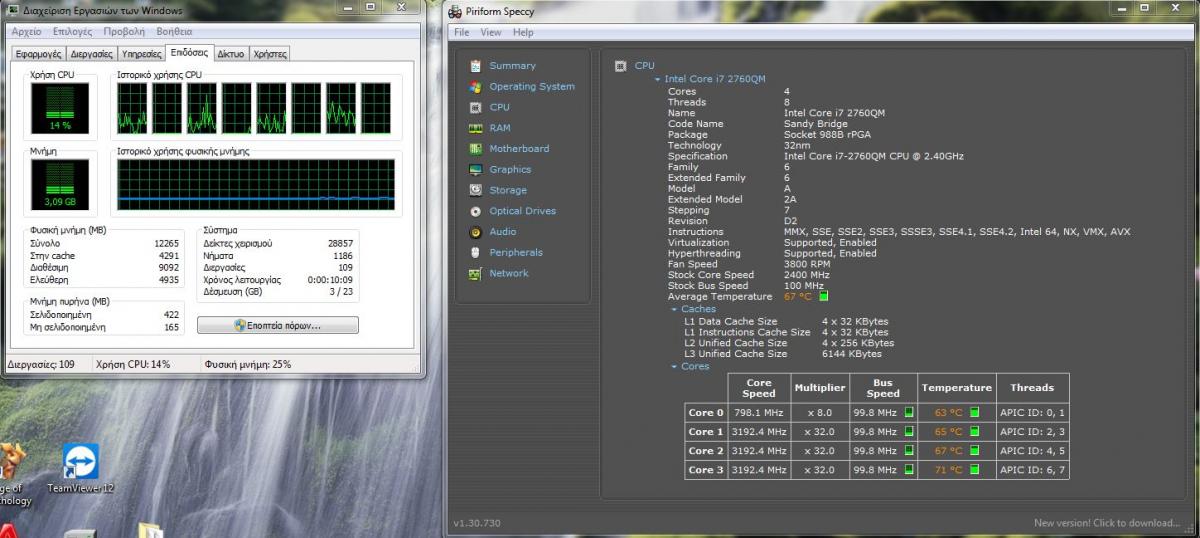Click the Optical Drives link in sidebar

pyautogui.click(x=522, y=211)
